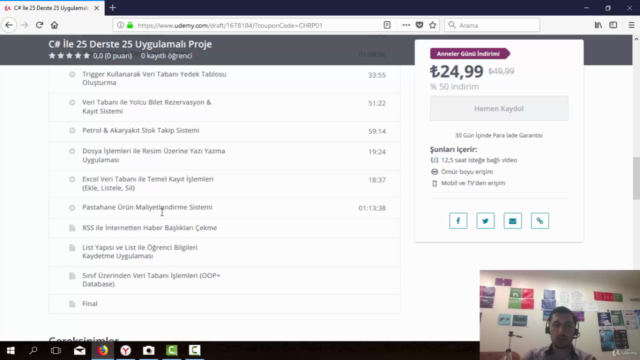Click document icon beside RSS ile İnternetten
The height and width of the screenshot is (360, 640).
(x=72, y=228)
